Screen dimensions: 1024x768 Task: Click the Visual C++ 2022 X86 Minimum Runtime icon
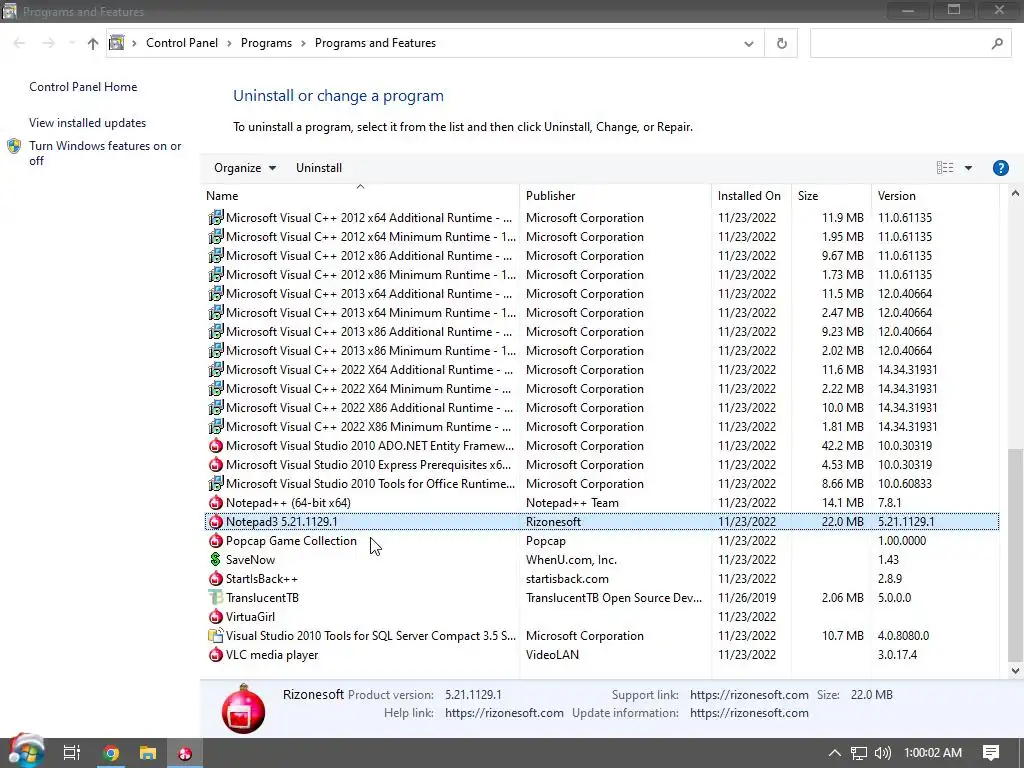(216, 426)
